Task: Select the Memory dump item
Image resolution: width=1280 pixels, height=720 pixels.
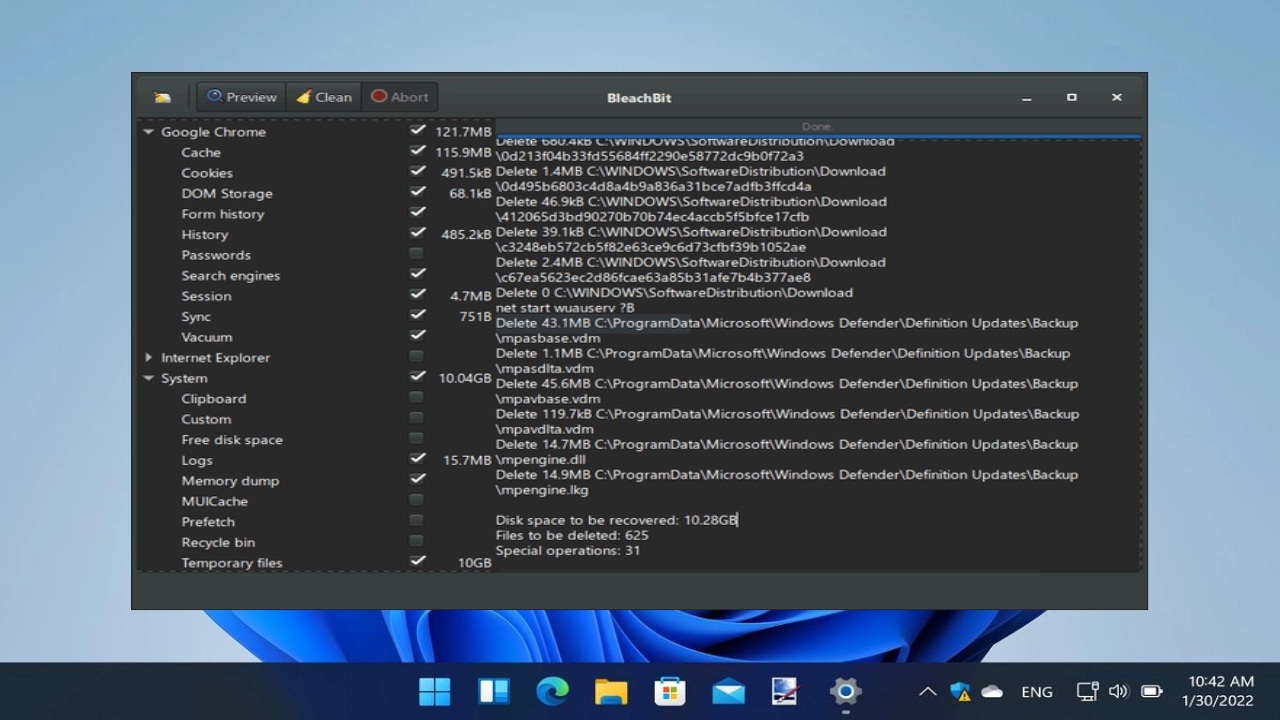Action: [x=230, y=481]
